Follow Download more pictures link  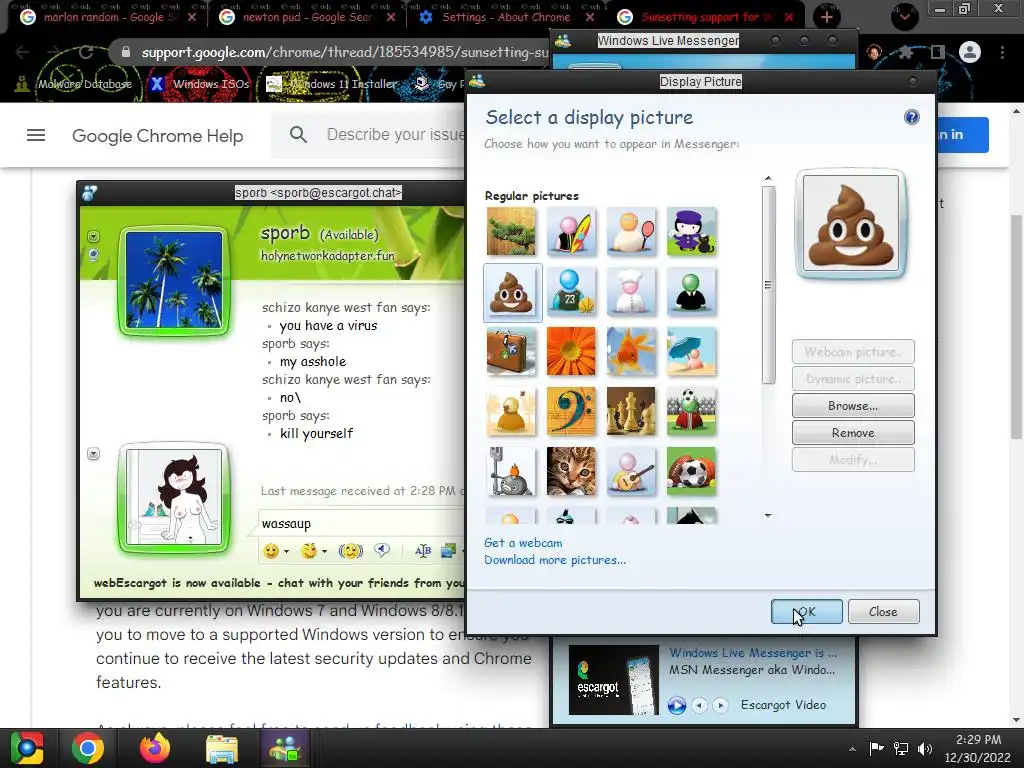[x=554, y=560]
